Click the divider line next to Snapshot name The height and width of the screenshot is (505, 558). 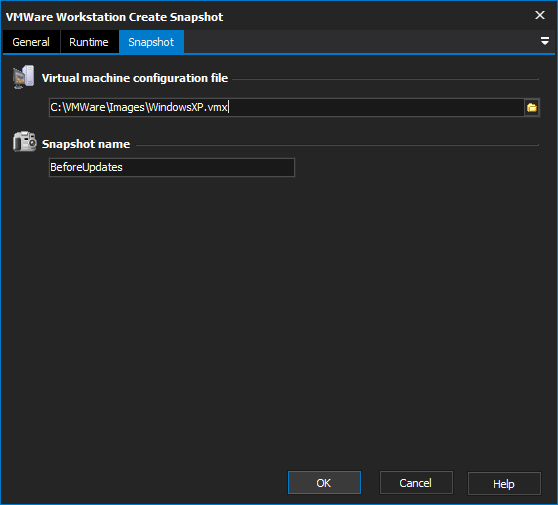(x=337, y=145)
